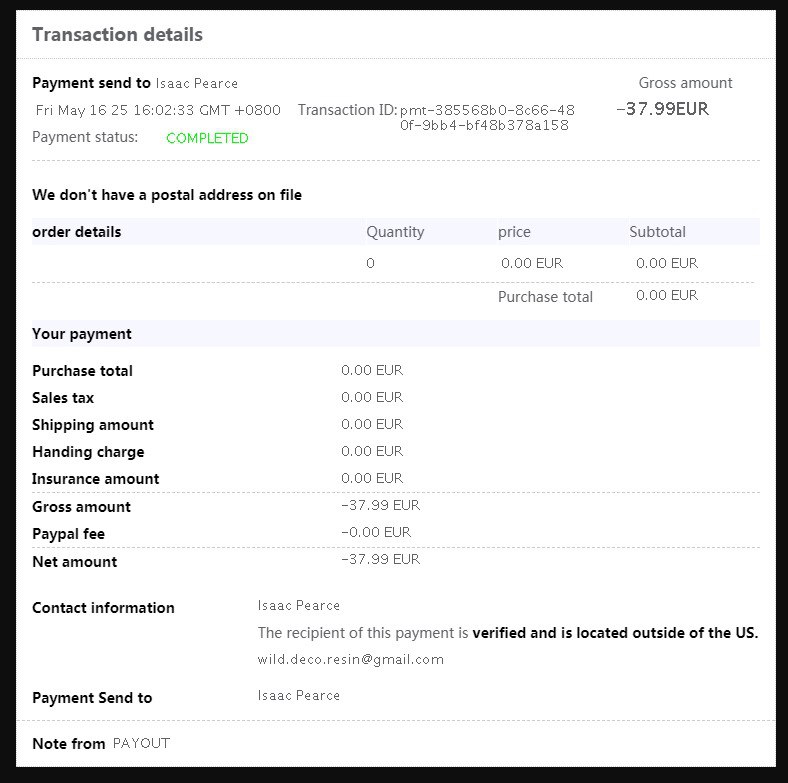Click the Purchase total value in order table
The image size is (788, 783).
coord(667,295)
